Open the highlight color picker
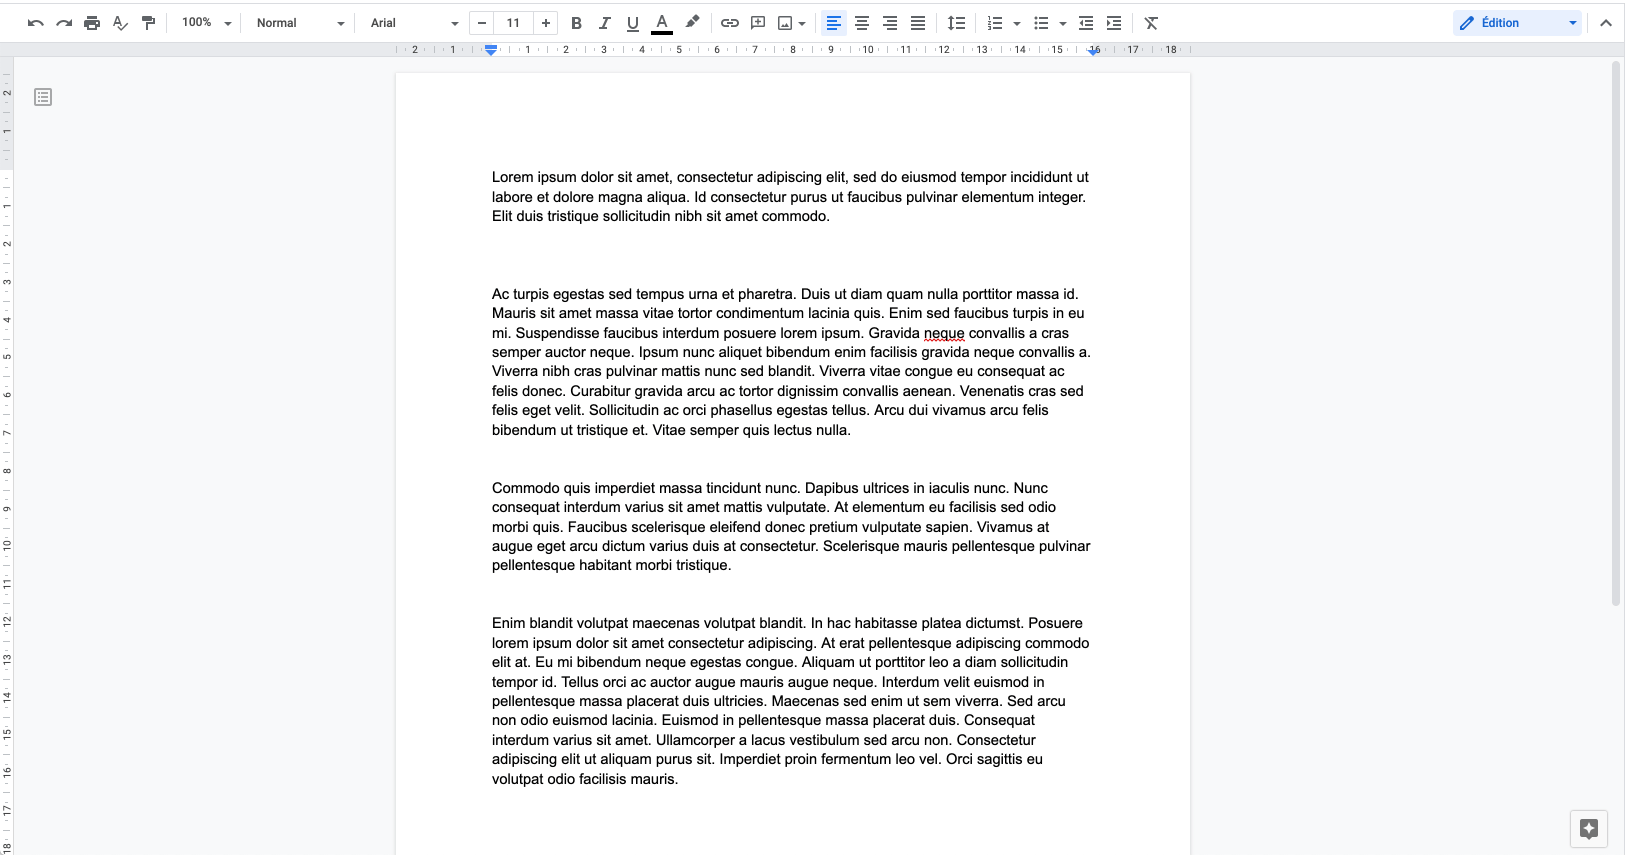This screenshot has width=1625, height=861. (692, 23)
